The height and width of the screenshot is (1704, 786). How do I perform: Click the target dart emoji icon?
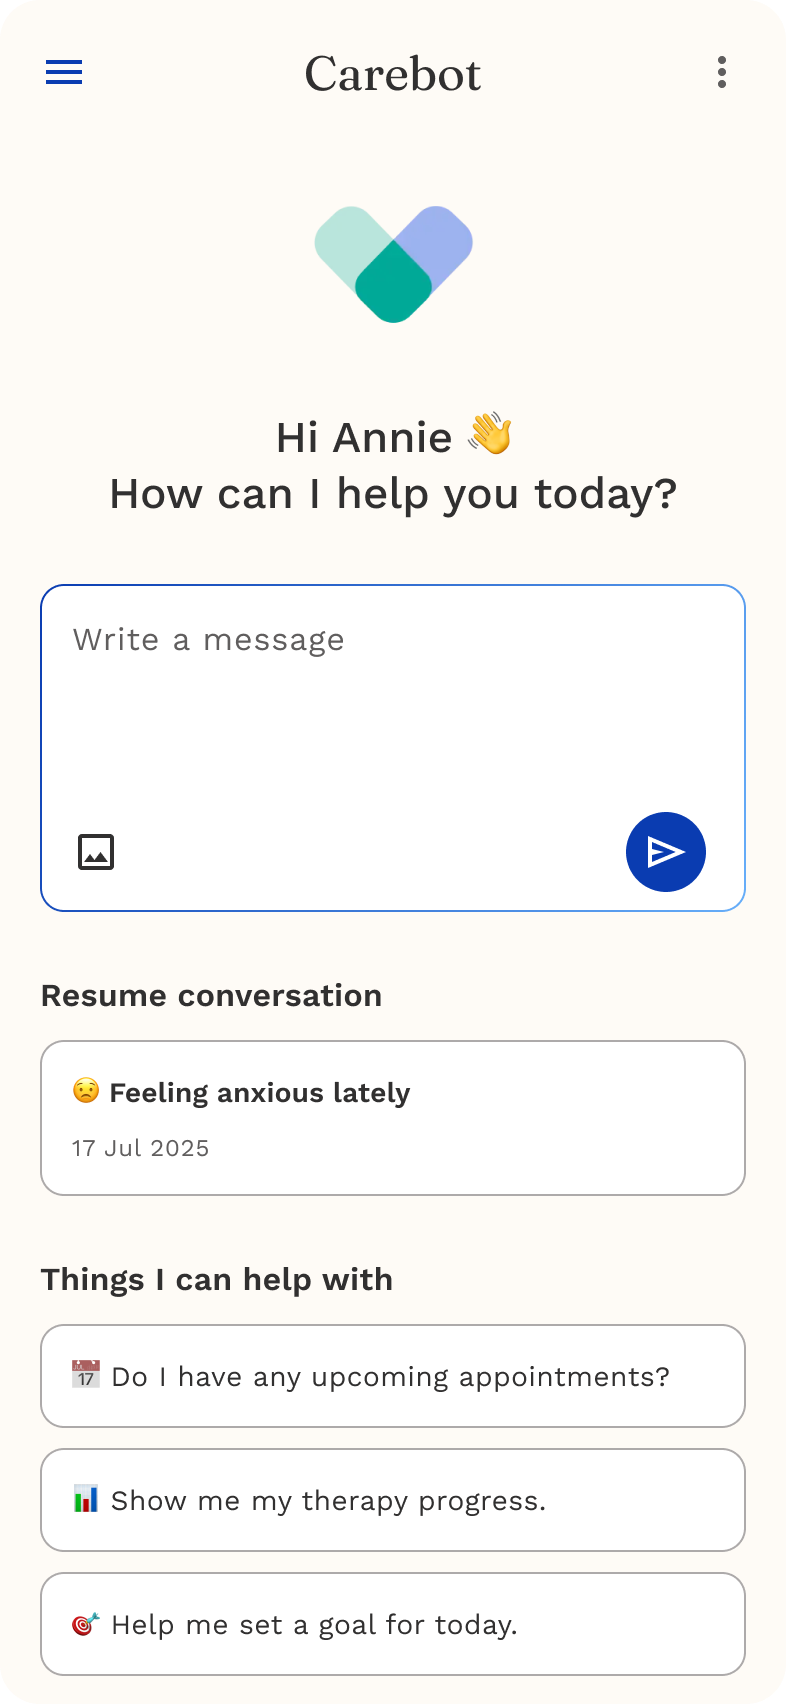[86, 1624]
